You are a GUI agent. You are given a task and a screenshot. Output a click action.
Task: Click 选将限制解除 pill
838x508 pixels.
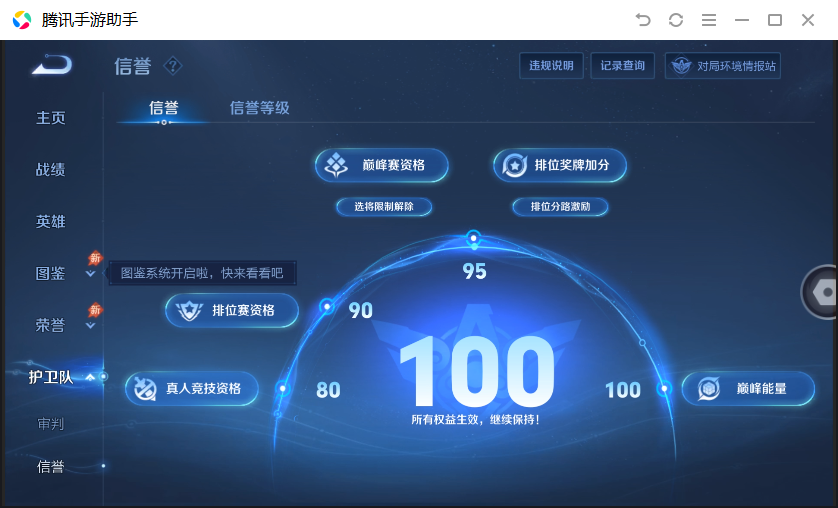point(384,207)
